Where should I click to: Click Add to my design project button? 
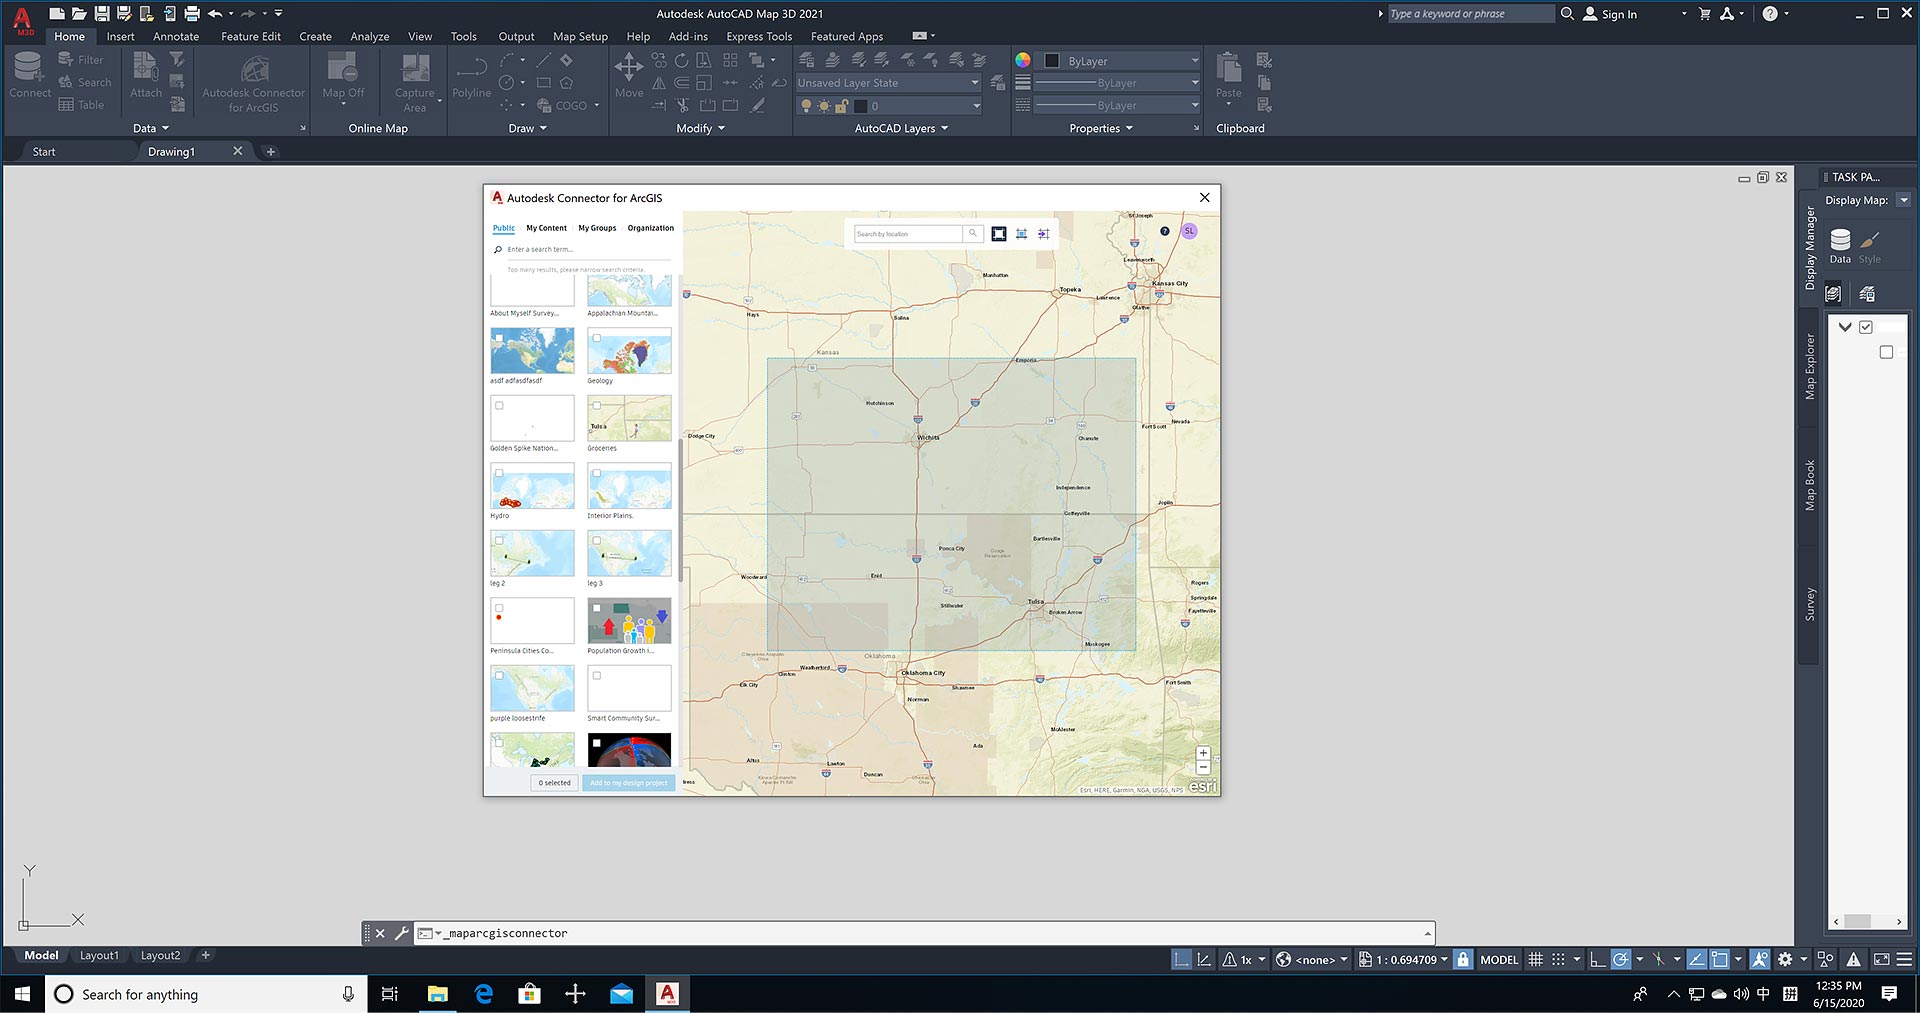point(628,783)
